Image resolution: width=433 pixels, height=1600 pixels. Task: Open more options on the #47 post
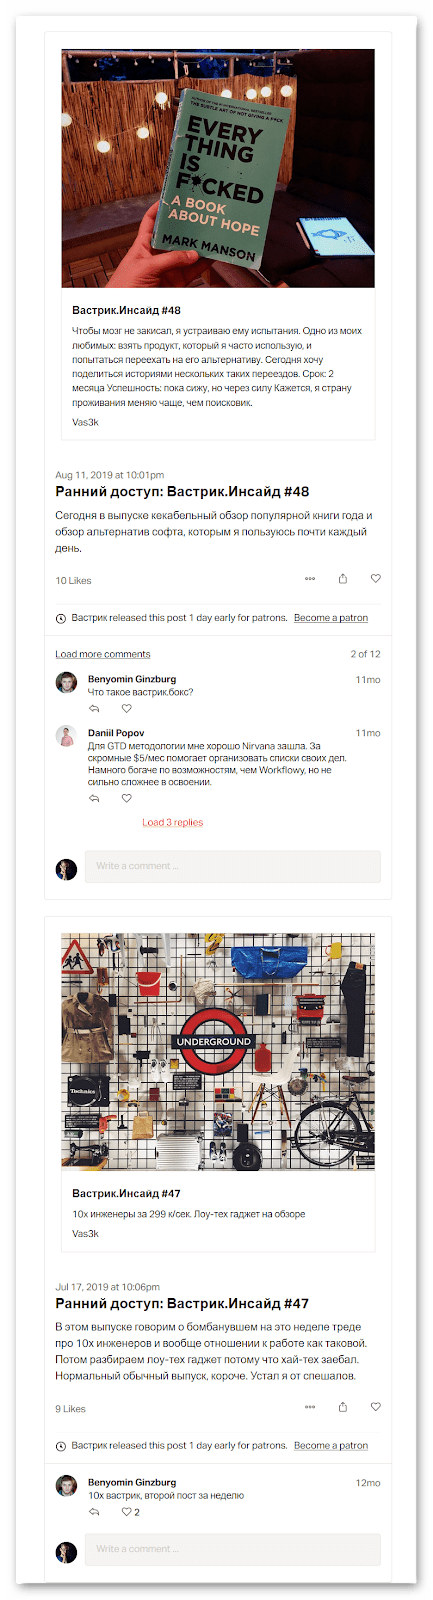pos(310,1406)
